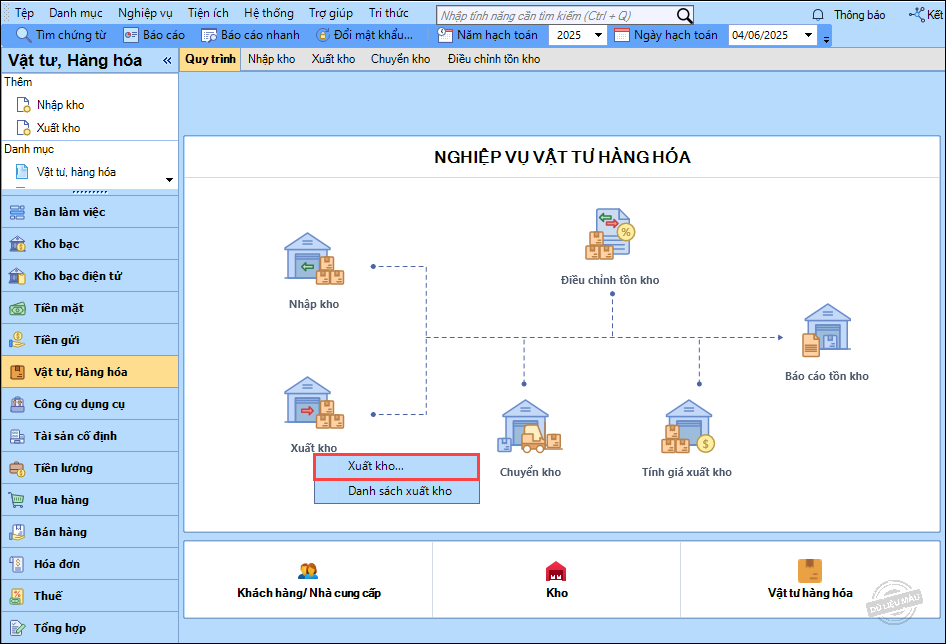Switch to the Quy trình tab
The width and height of the screenshot is (946, 644).
[x=210, y=59]
